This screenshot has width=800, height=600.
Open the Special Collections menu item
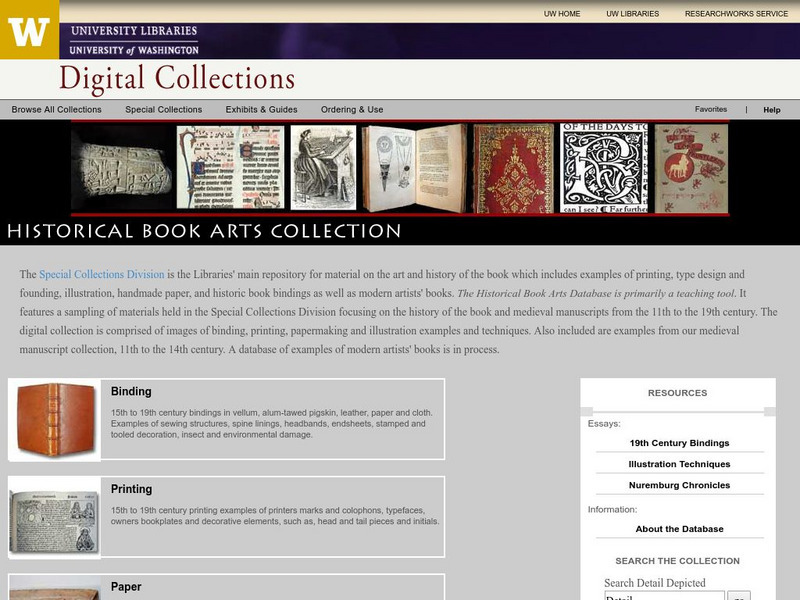pyautogui.click(x=164, y=110)
